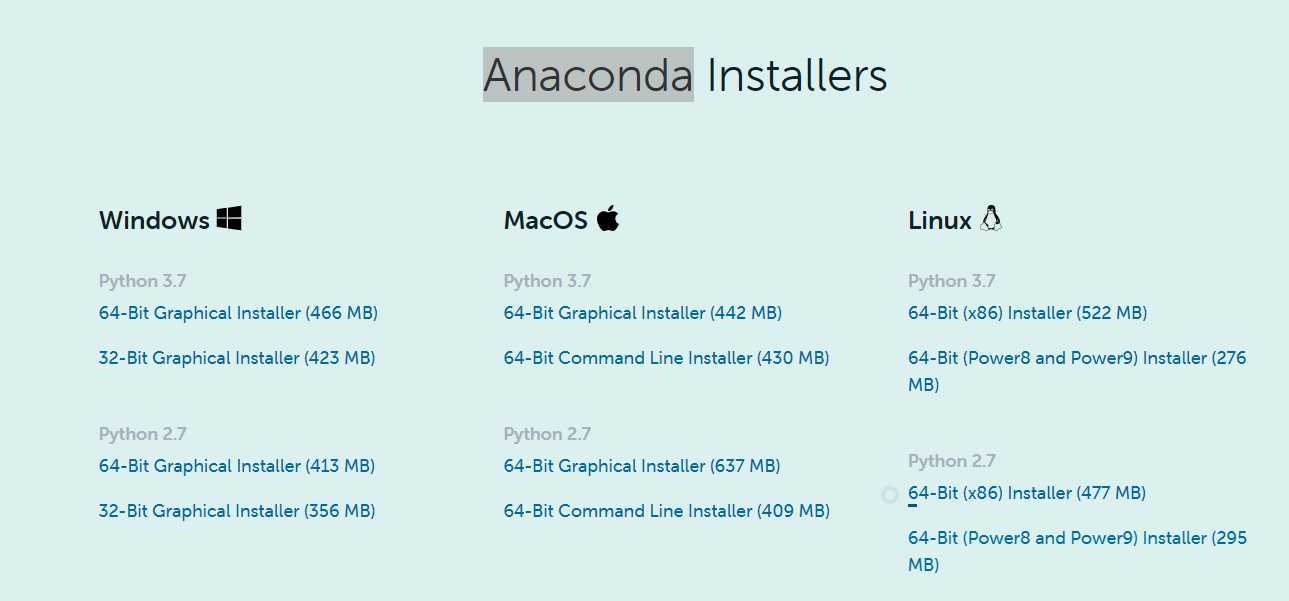Download Linux Python 3.7 Power8 and Power9 Installer
Viewport: 1289px width, 601px height.
click(1077, 371)
